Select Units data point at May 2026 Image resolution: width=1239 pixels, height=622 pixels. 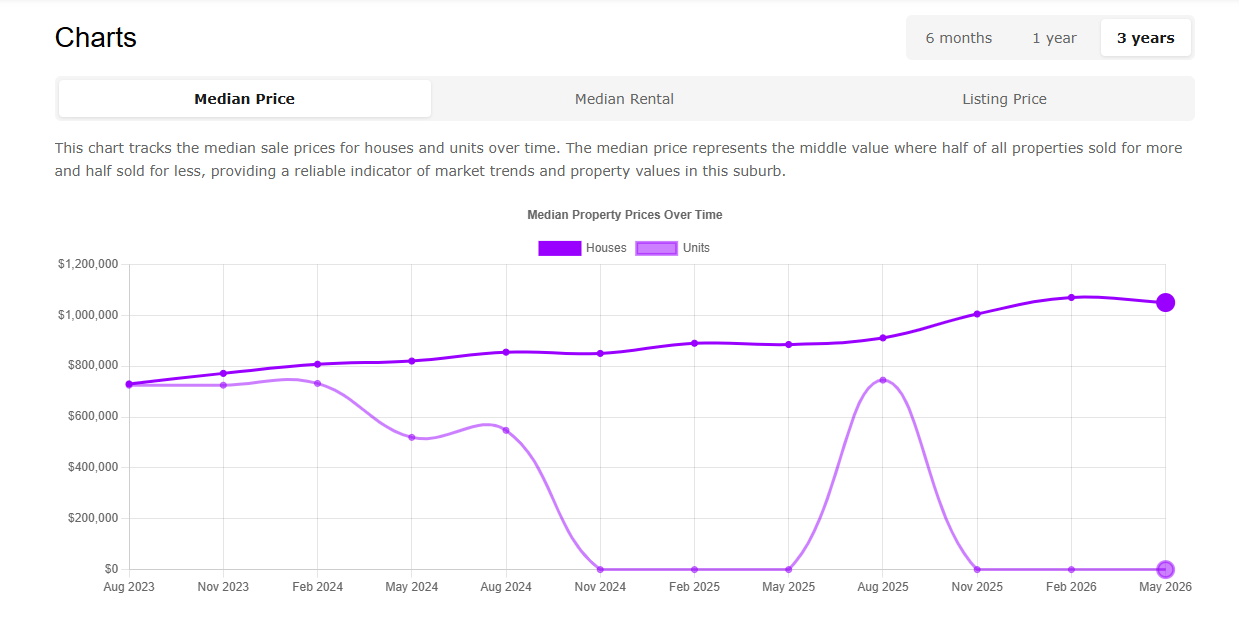click(1165, 569)
